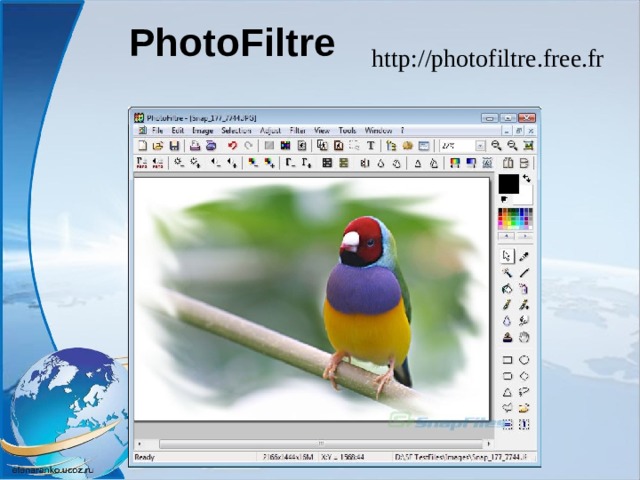This screenshot has width=640, height=480.
Task: Click the Open file folder icon
Action: coord(158,145)
